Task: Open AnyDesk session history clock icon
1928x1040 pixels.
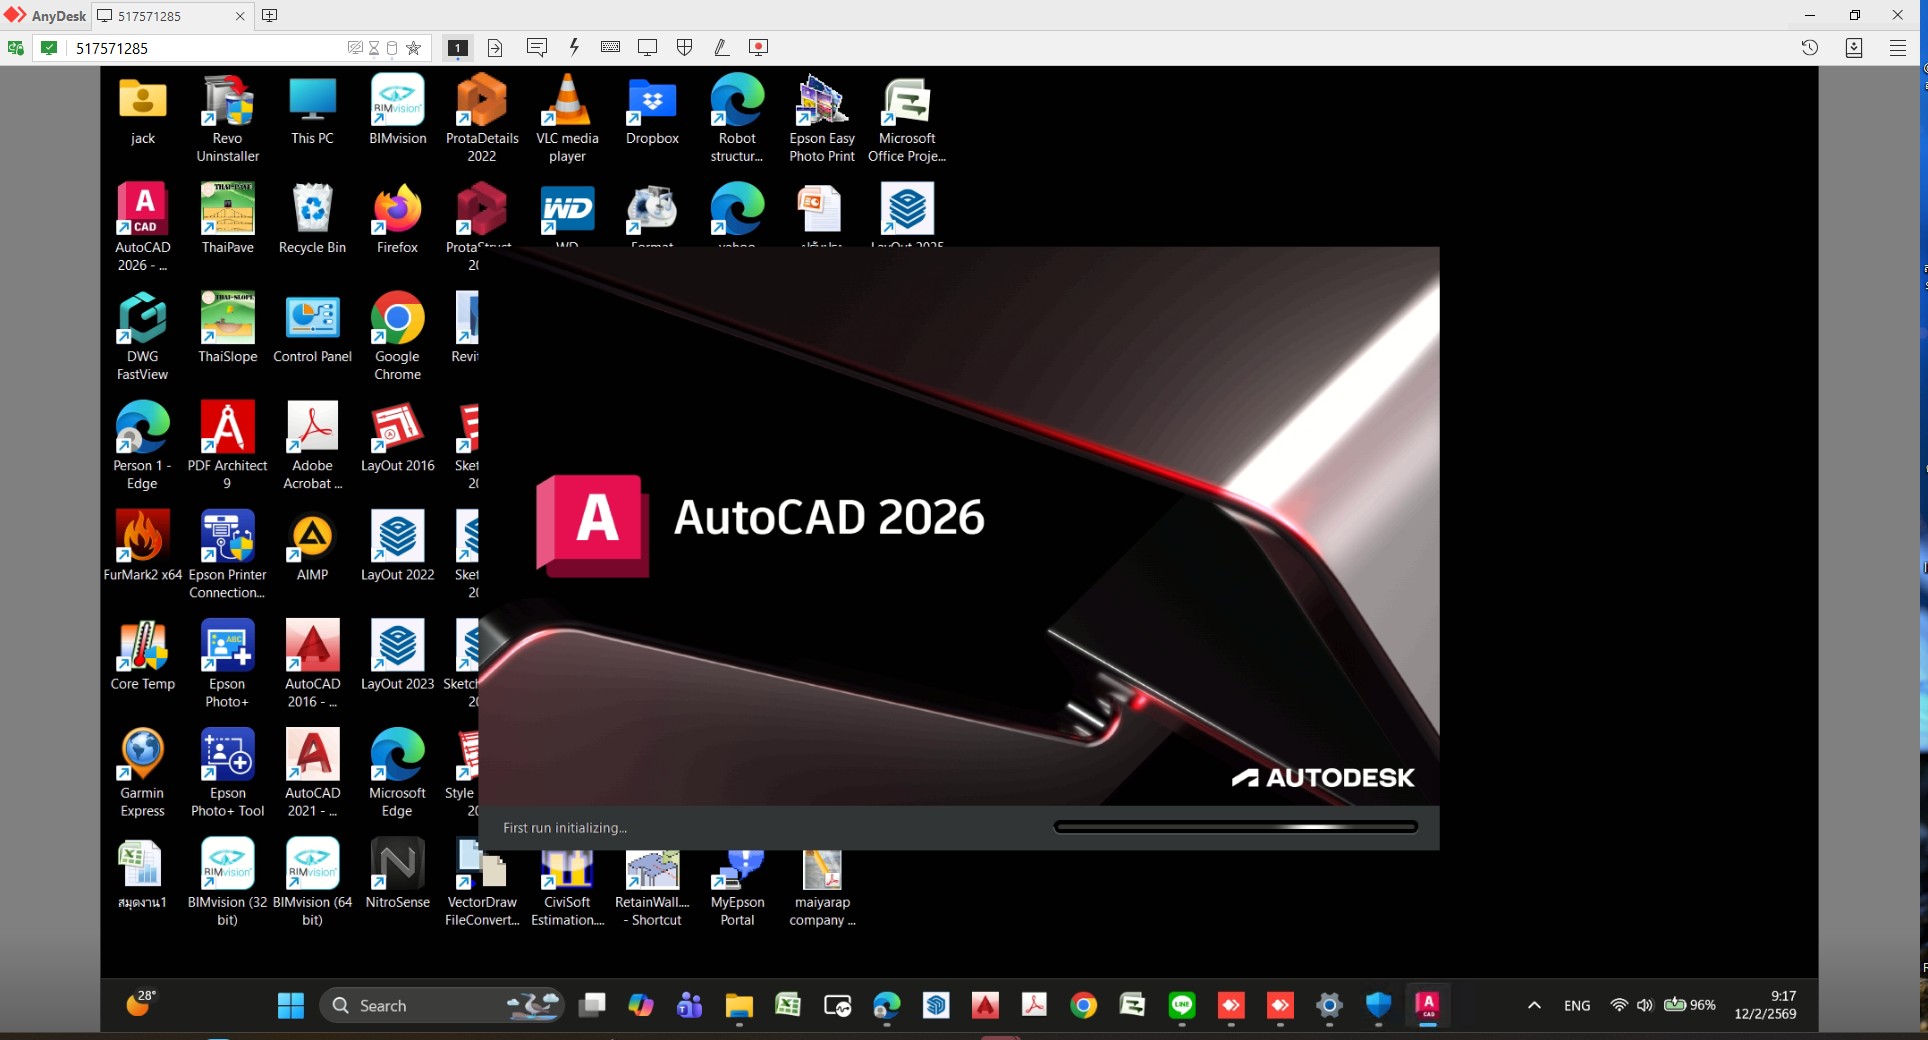Action: pyautogui.click(x=1810, y=47)
